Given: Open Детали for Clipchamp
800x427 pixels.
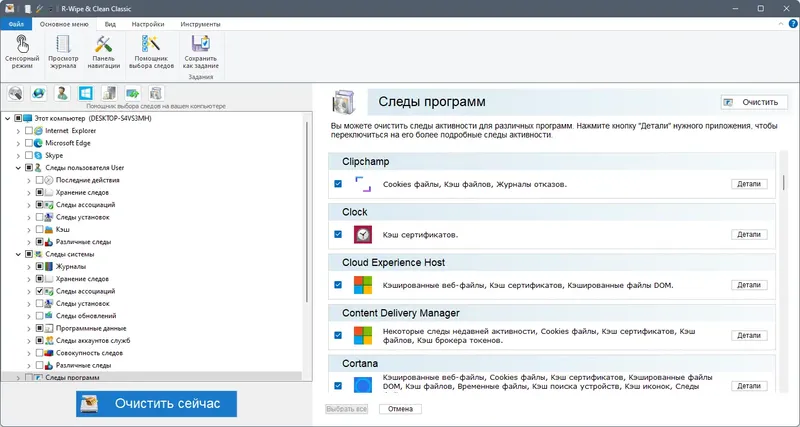Looking at the screenshot, I should tap(749, 184).
